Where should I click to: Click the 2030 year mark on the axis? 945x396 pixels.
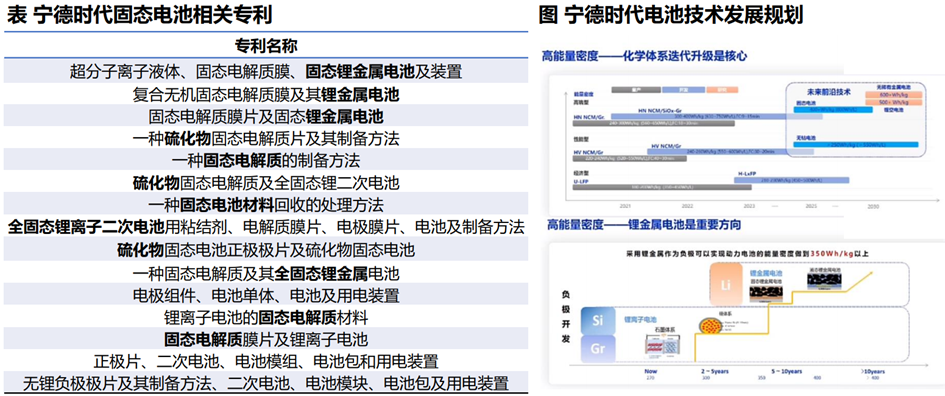tap(873, 206)
